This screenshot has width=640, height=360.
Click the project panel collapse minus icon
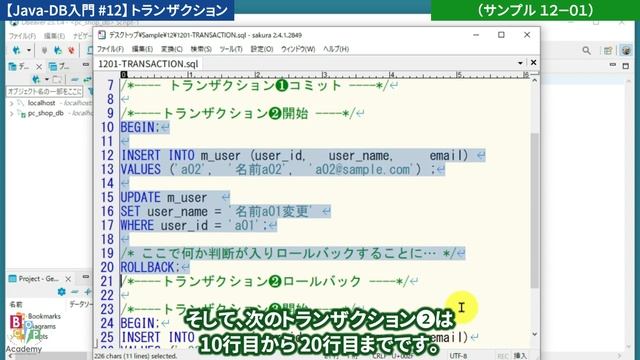[75, 292]
